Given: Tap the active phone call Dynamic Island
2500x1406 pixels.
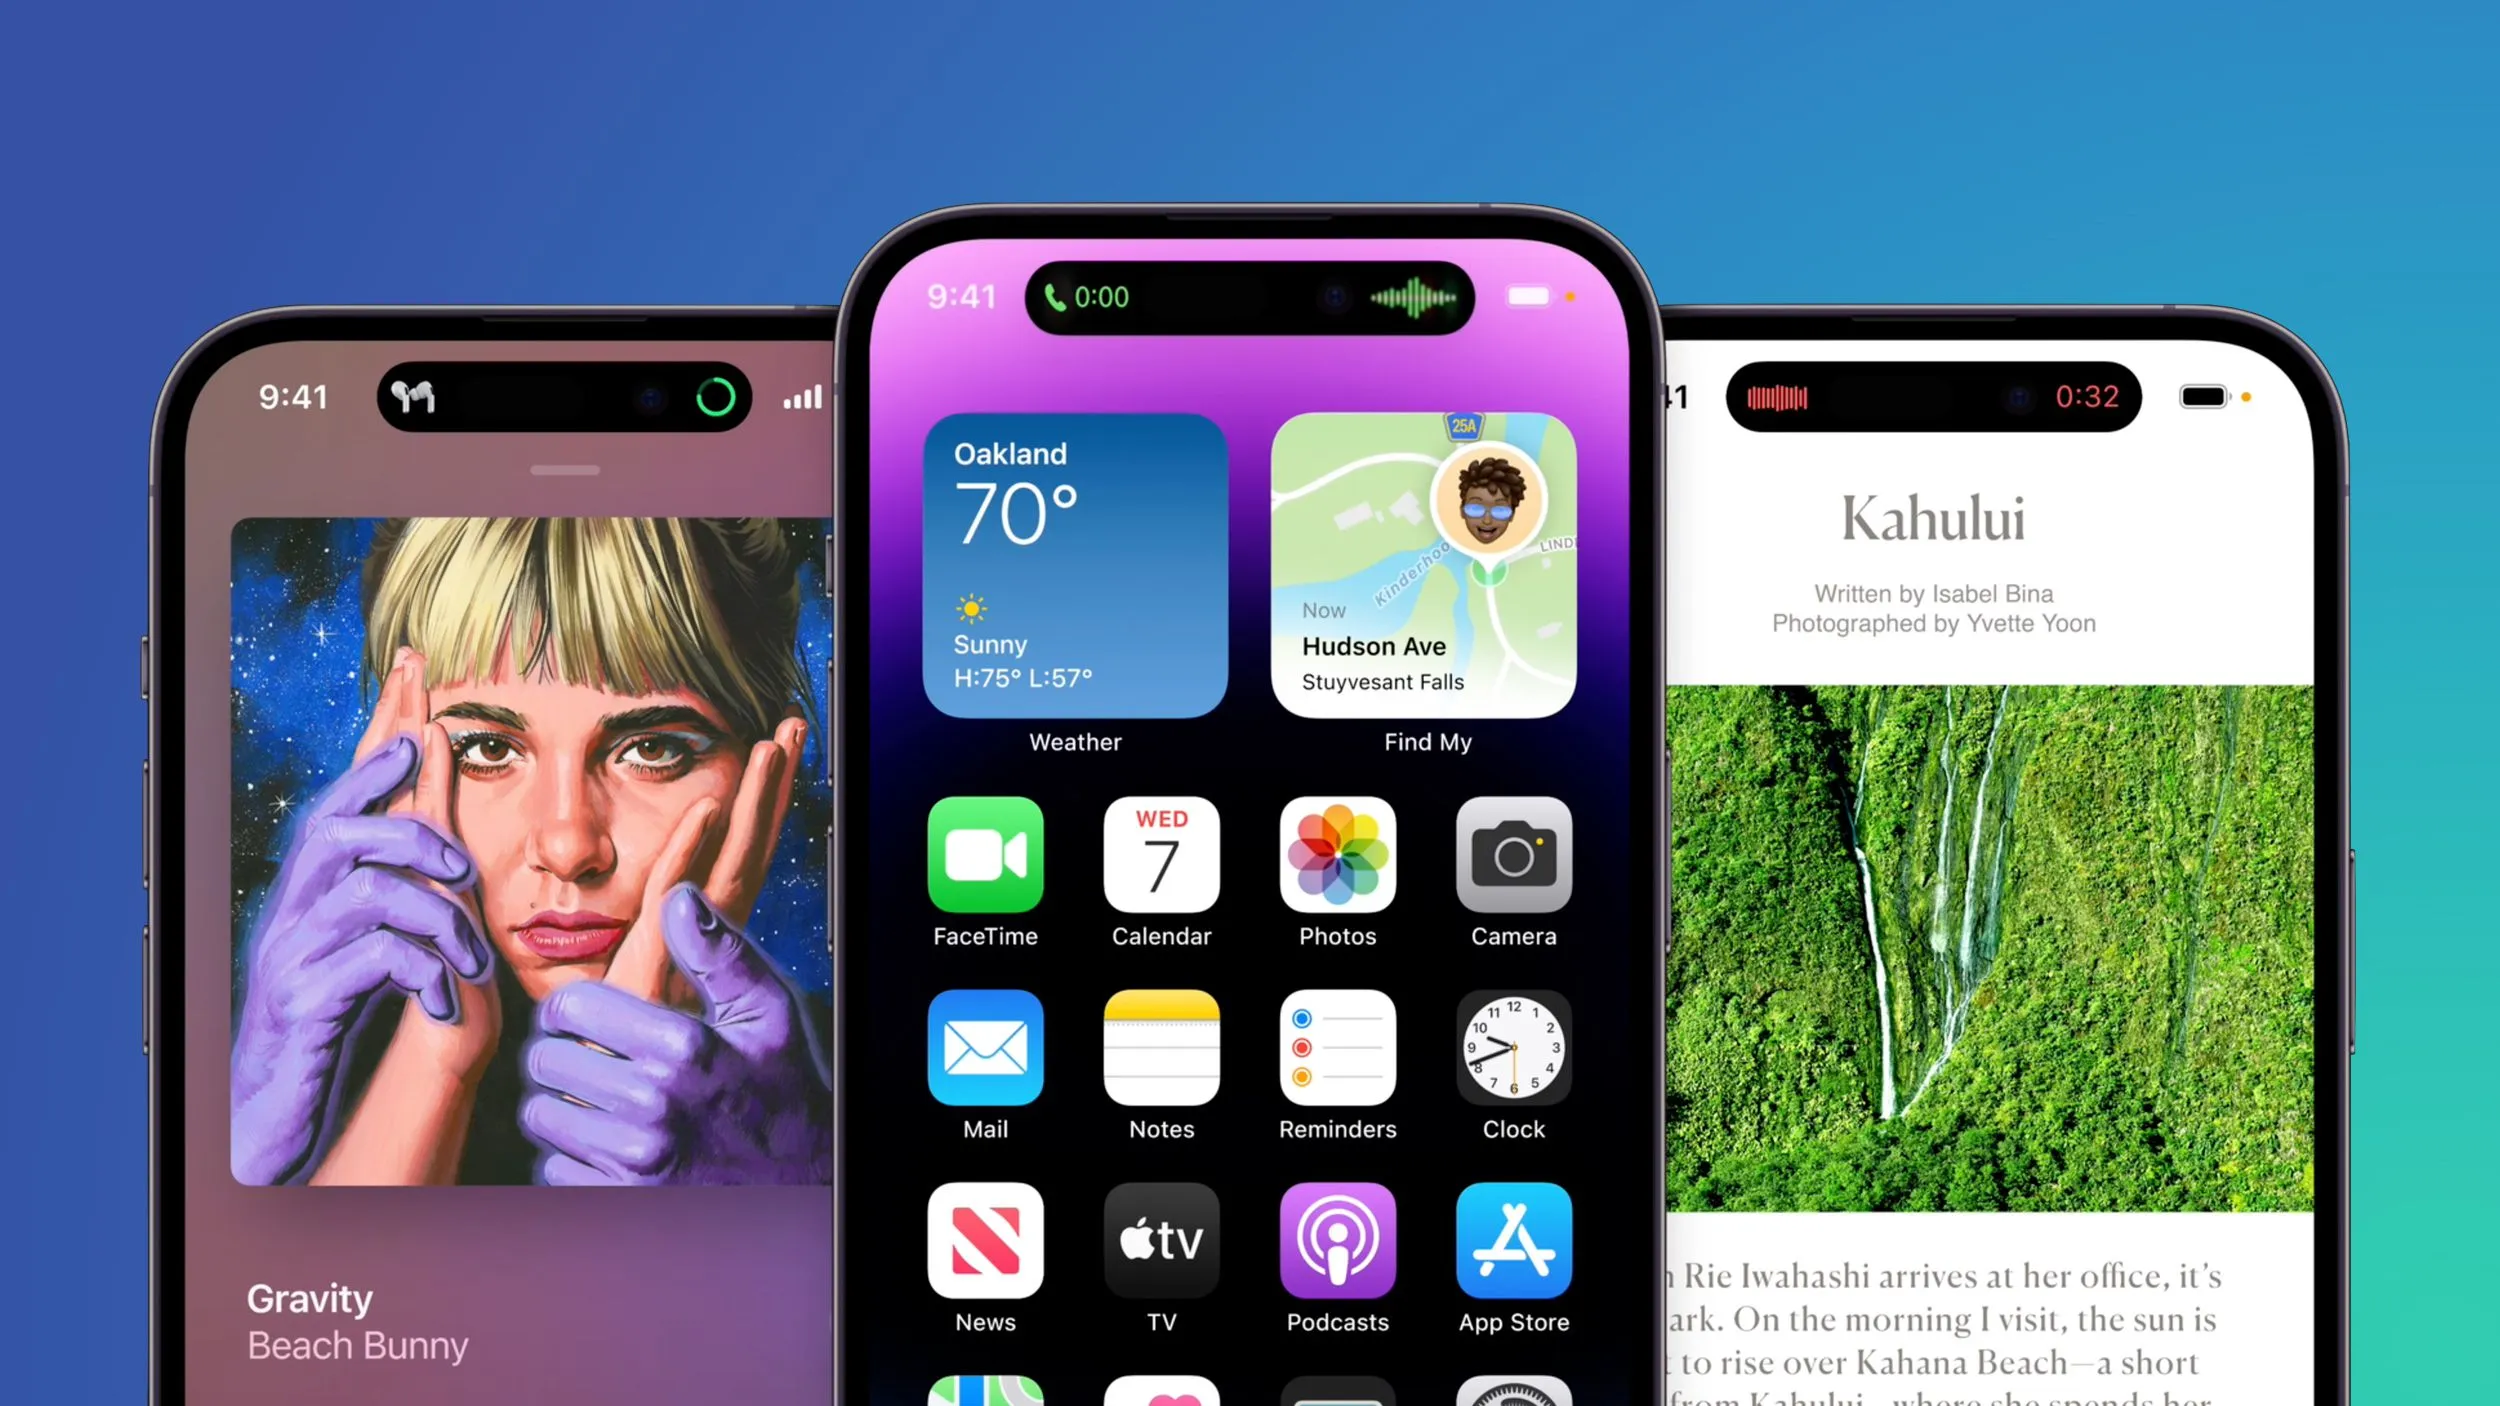Looking at the screenshot, I should pos(1250,297).
